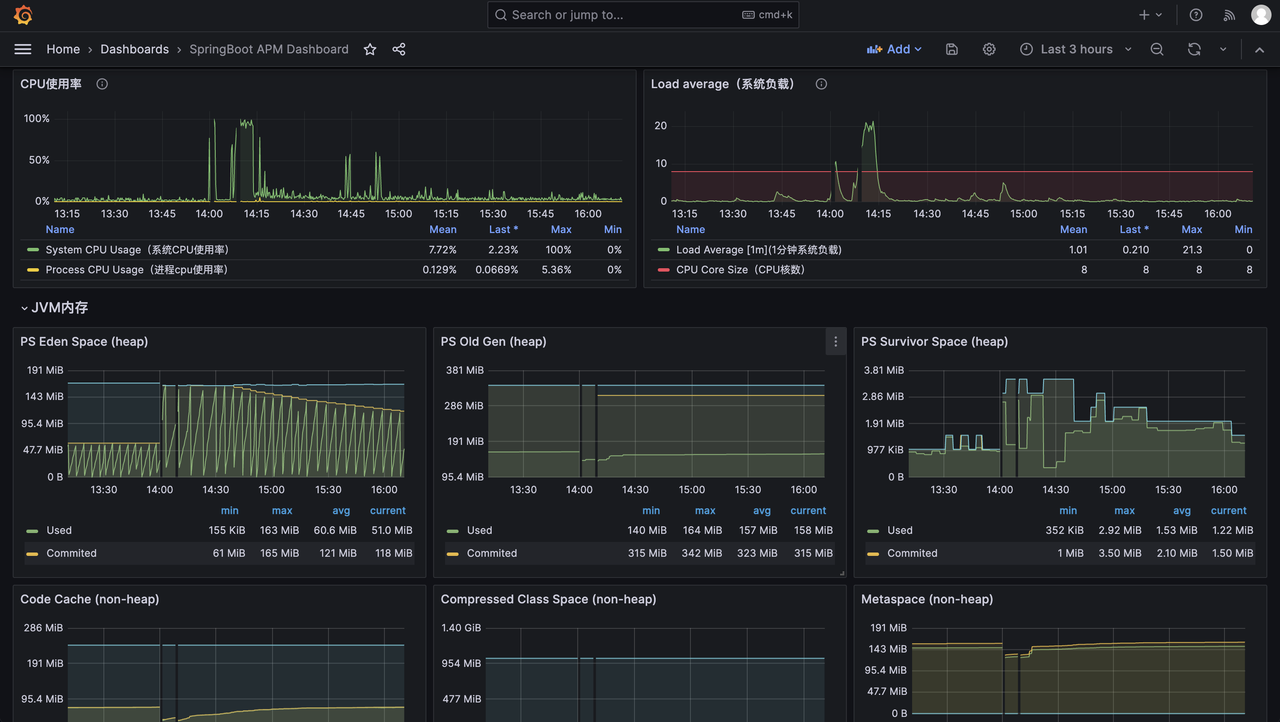Open the help question mark icon

click(1196, 15)
